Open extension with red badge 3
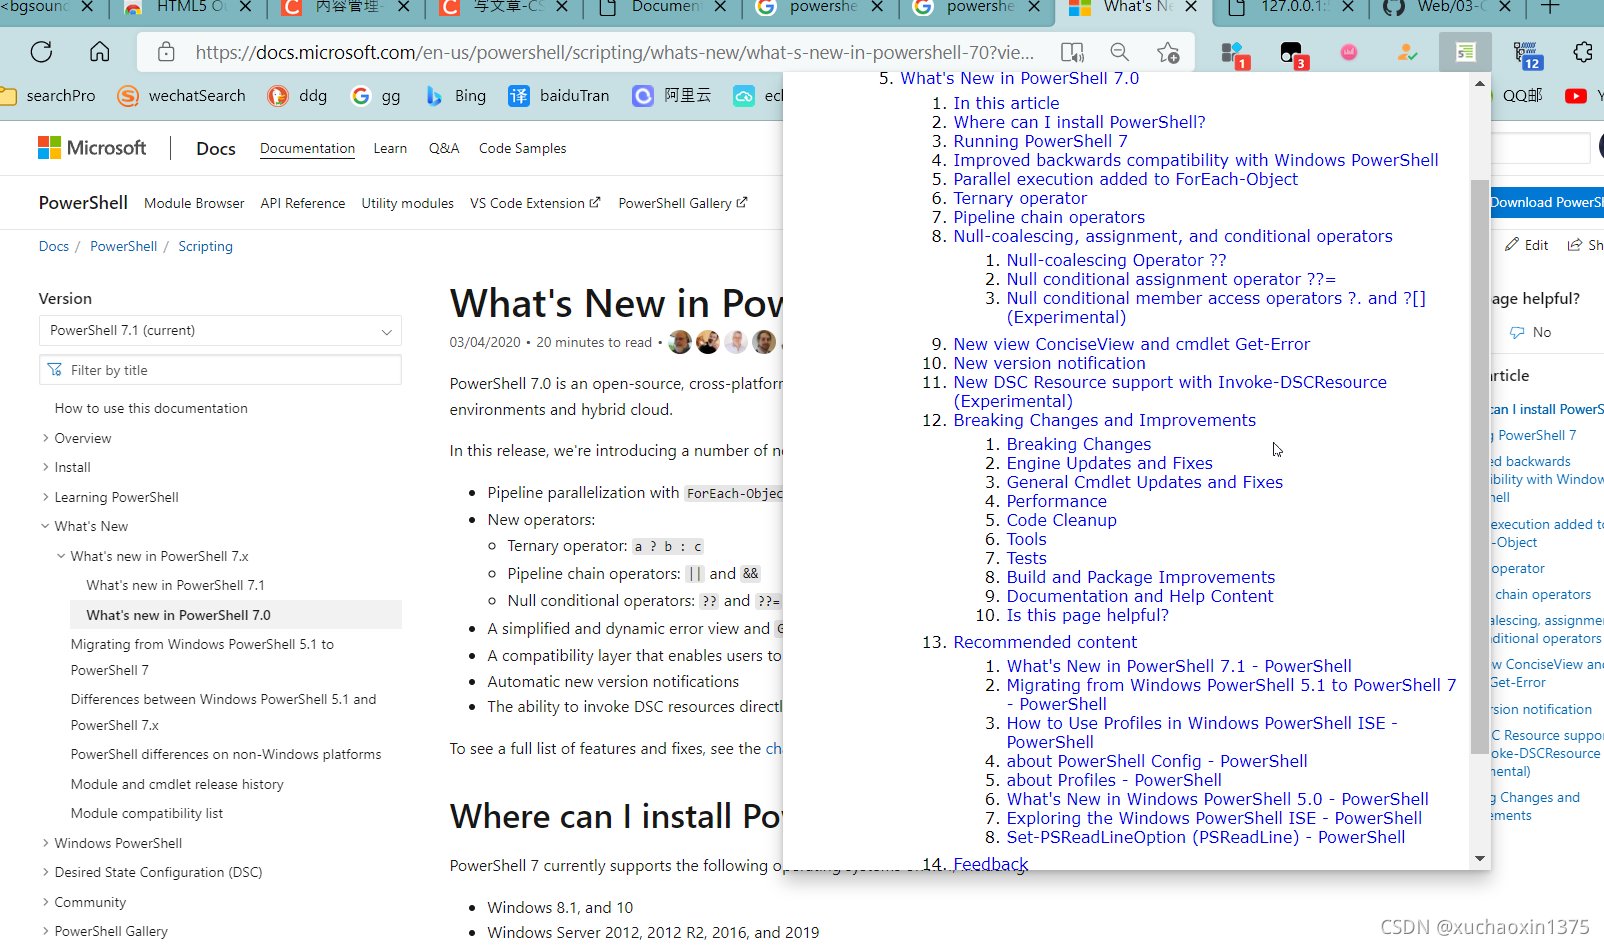The width and height of the screenshot is (1604, 945). pyautogui.click(x=1293, y=54)
